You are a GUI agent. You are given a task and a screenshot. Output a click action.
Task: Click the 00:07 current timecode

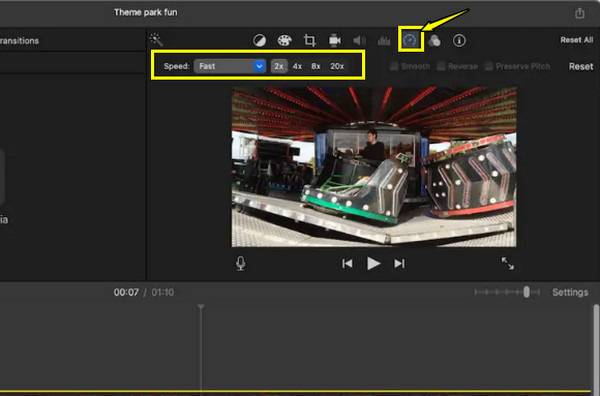[x=126, y=292]
